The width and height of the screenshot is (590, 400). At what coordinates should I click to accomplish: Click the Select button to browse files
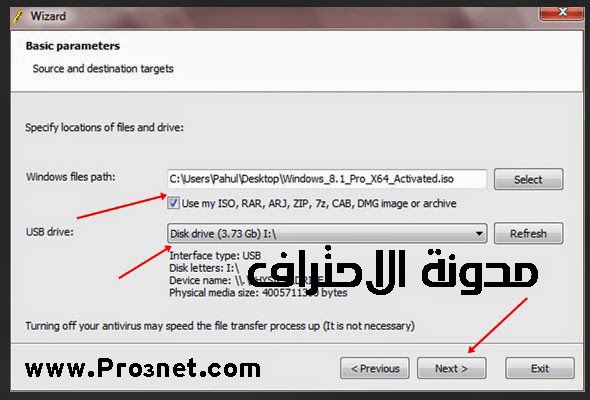tap(528, 179)
